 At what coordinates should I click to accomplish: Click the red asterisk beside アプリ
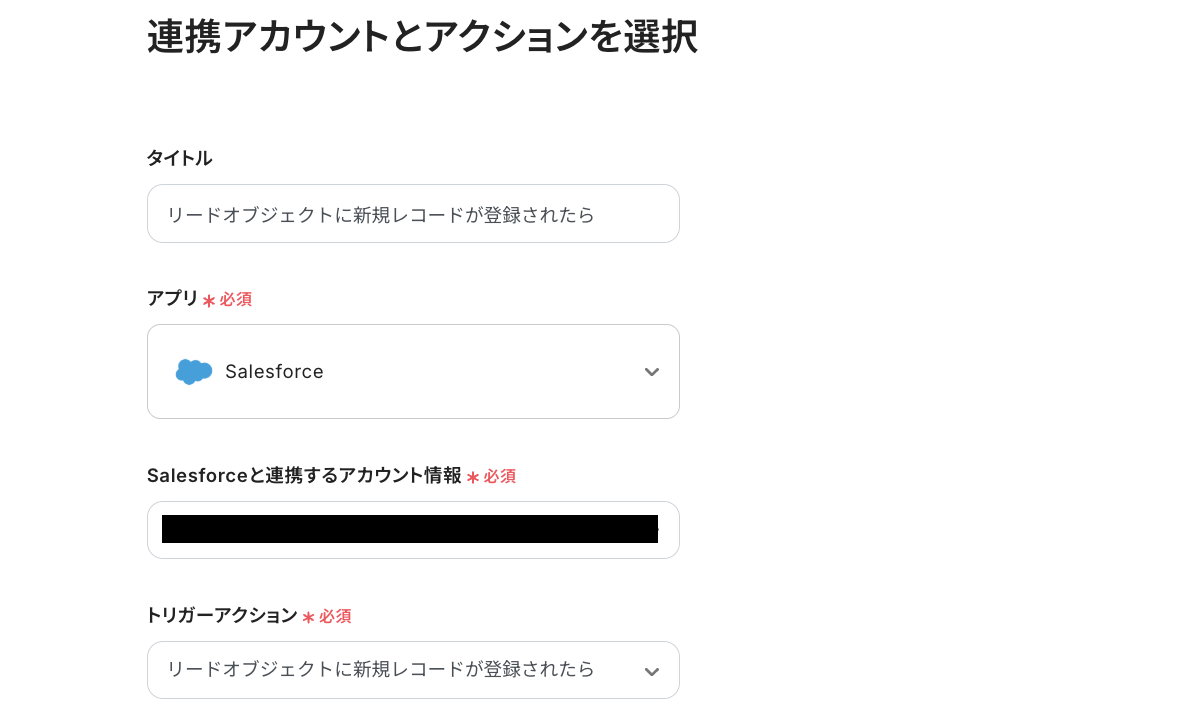(209, 301)
